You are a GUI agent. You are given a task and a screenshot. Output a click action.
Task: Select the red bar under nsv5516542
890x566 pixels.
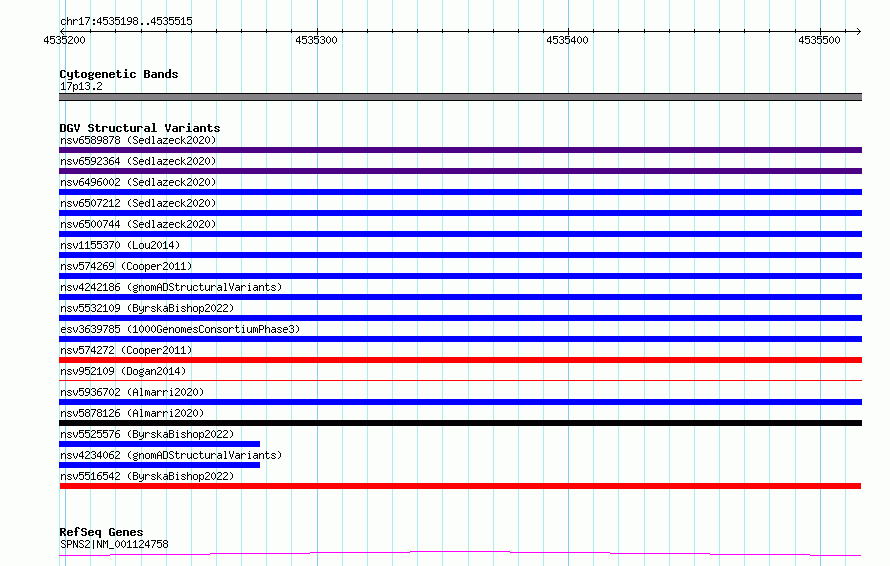click(x=460, y=486)
